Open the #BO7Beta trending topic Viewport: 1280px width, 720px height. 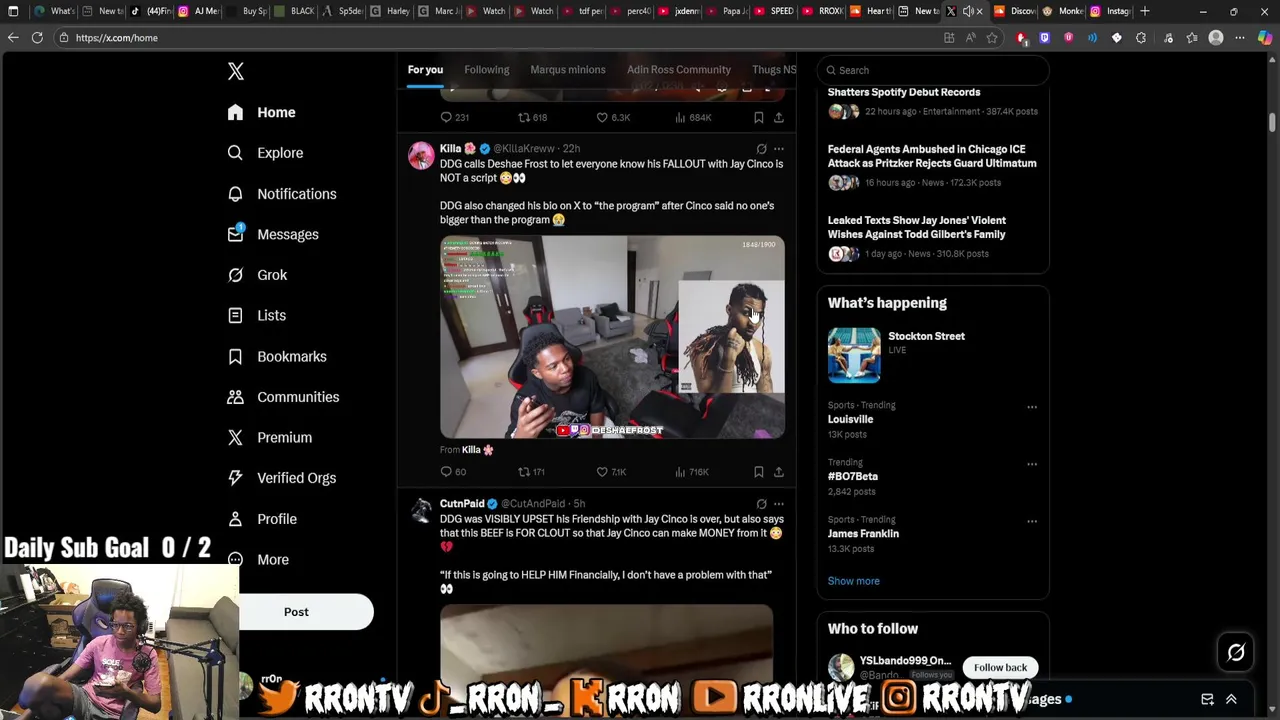[x=853, y=476]
